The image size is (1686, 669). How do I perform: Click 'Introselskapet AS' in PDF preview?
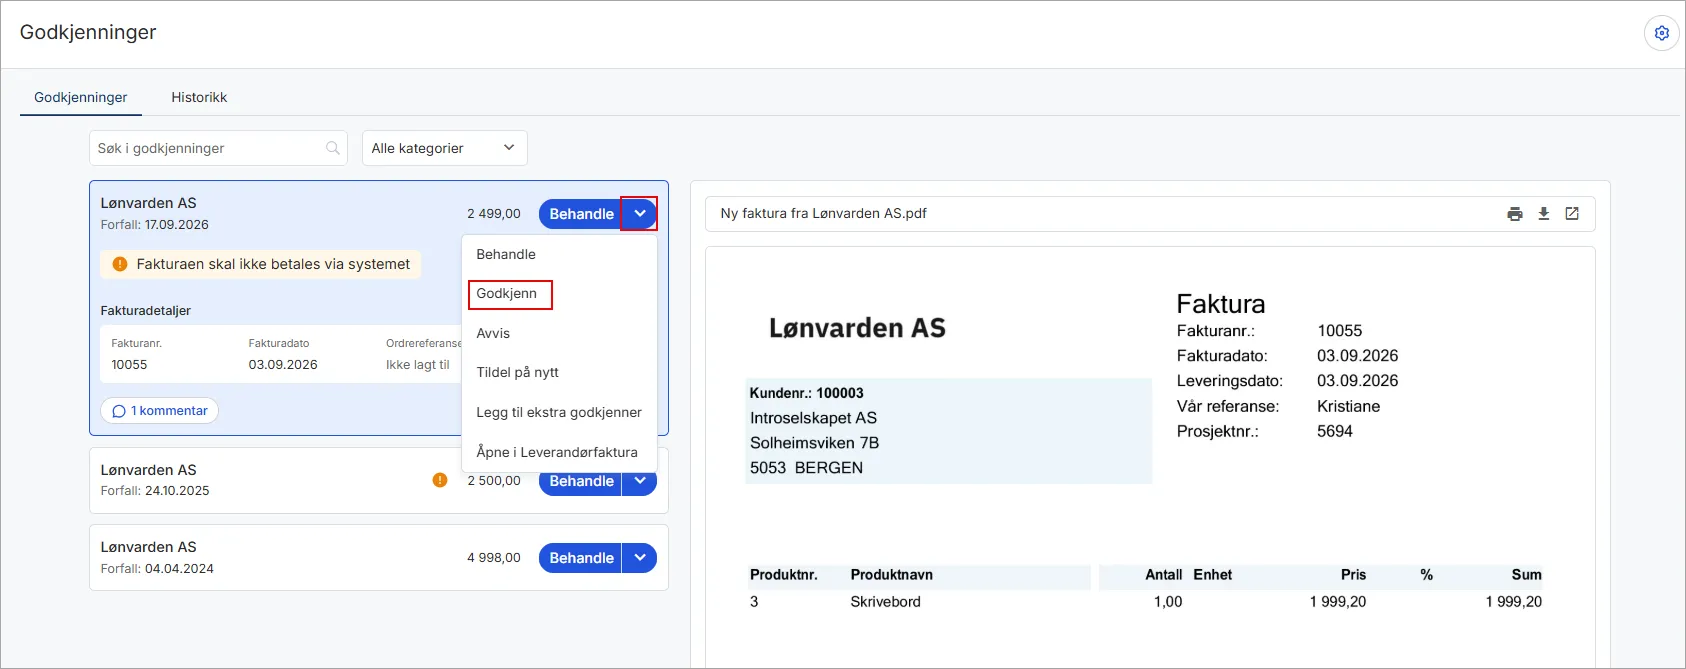pos(813,418)
